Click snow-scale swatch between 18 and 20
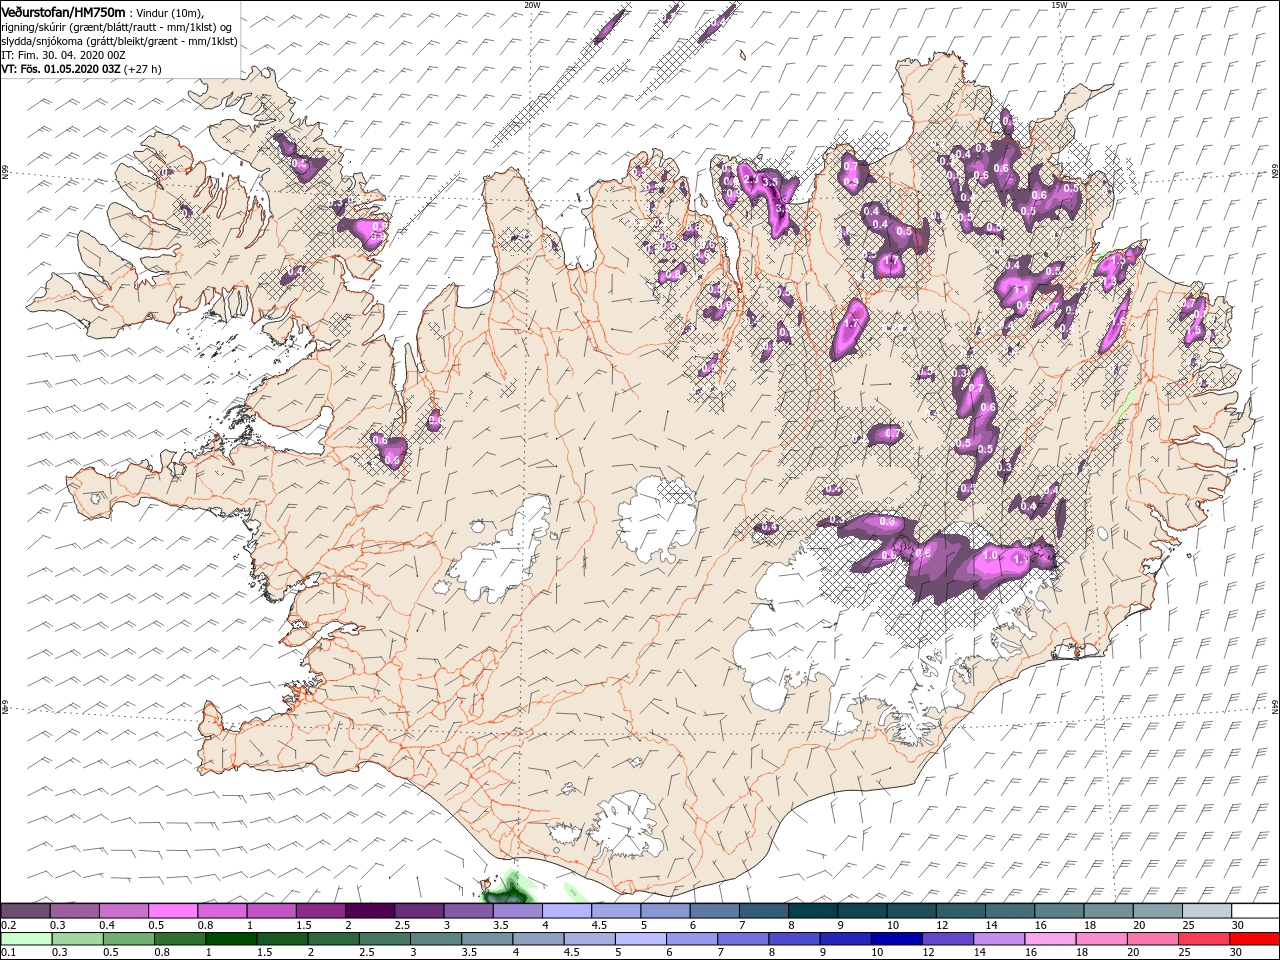 tap(1106, 911)
